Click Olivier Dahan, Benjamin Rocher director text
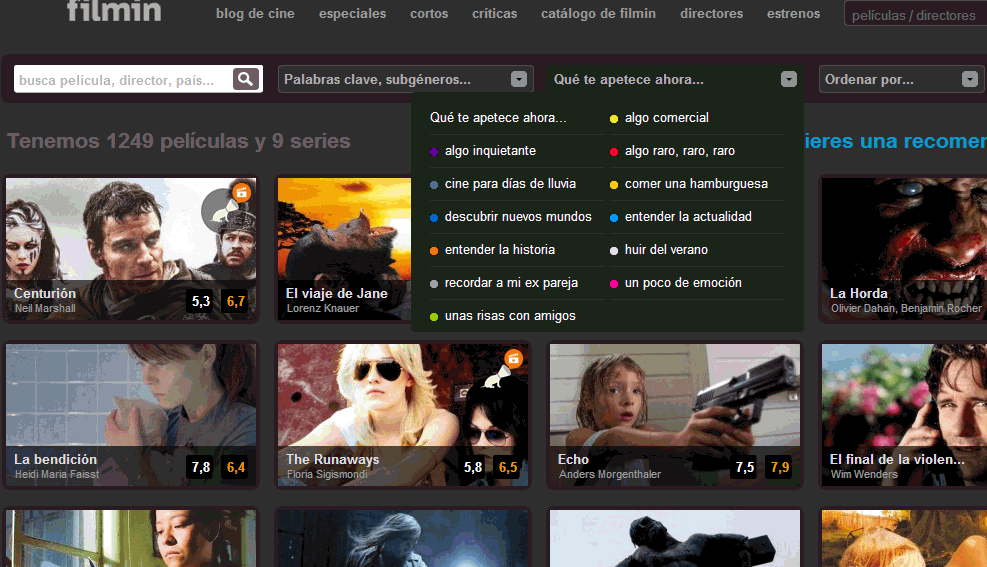This screenshot has width=987, height=567. 906,308
